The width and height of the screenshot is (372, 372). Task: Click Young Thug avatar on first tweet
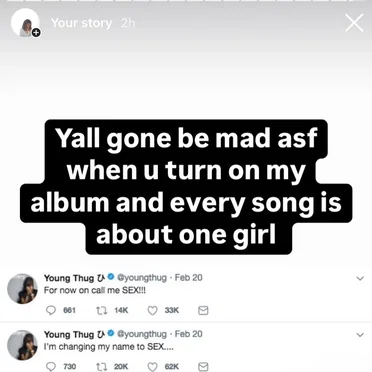pos(22,288)
